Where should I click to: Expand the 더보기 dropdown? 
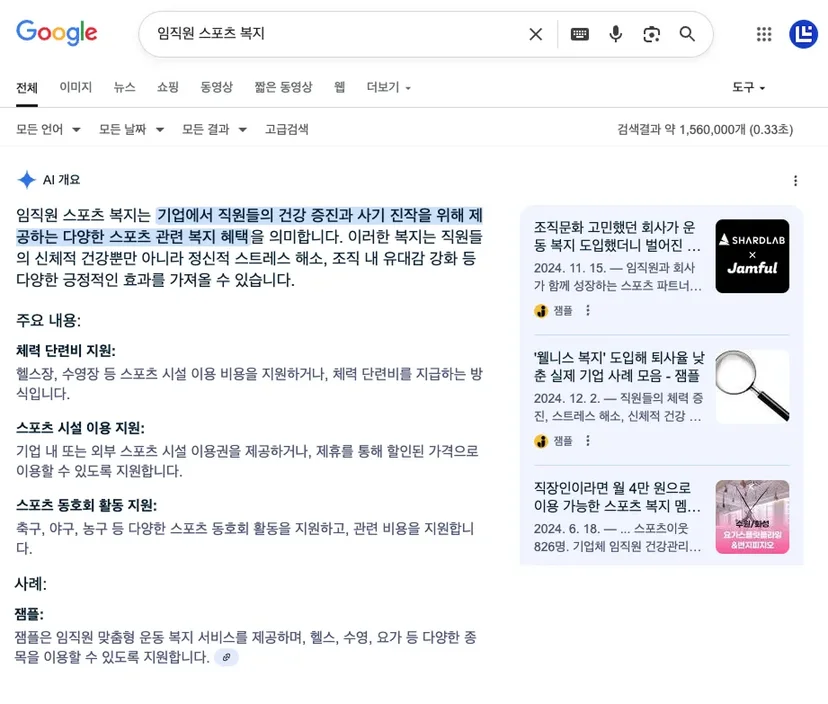click(389, 87)
